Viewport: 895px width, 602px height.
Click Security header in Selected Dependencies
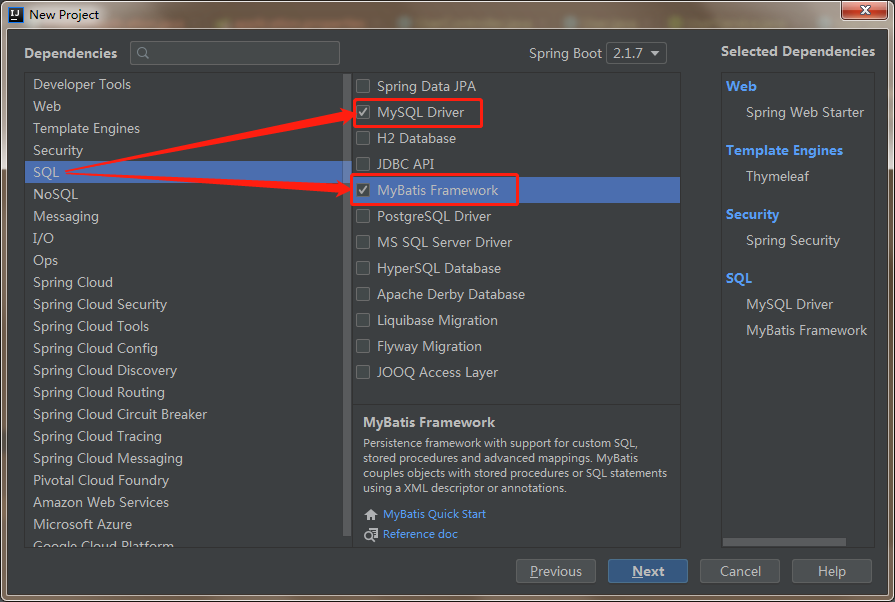point(752,215)
